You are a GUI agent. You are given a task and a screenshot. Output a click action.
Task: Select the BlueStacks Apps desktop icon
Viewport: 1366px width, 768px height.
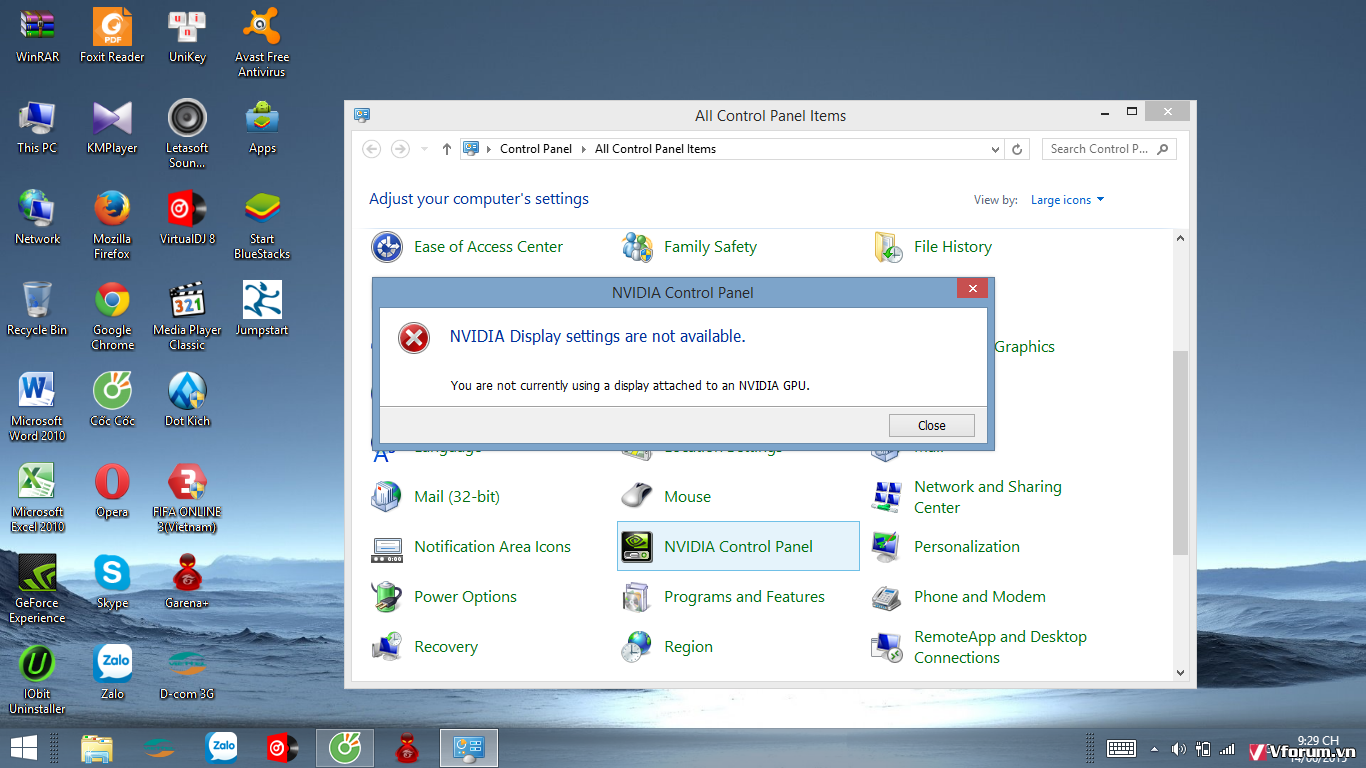[x=262, y=127]
